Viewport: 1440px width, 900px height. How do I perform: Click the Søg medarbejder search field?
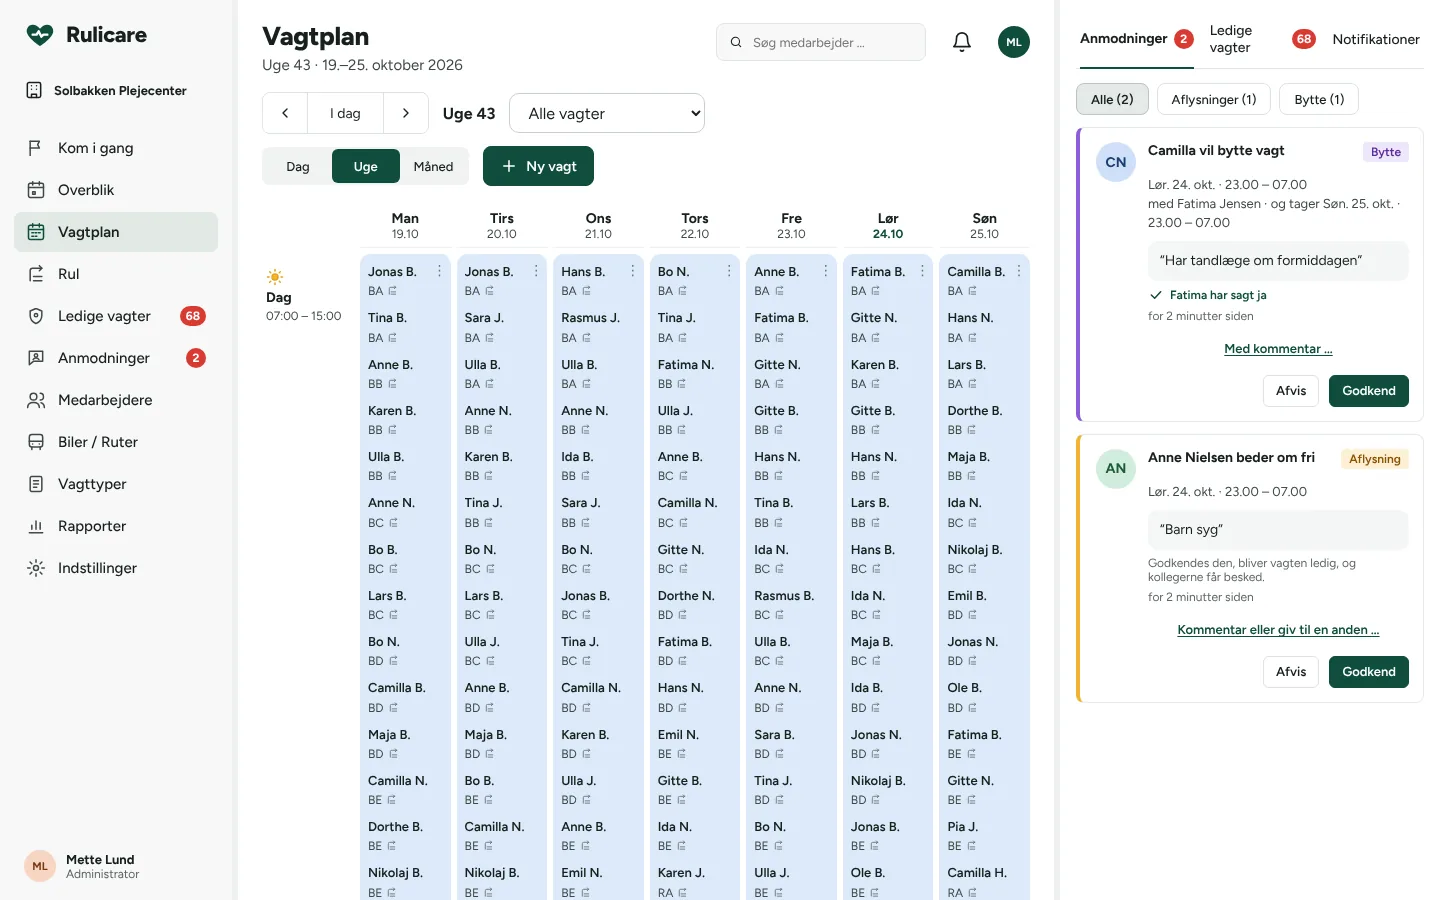pyautogui.click(x=821, y=42)
